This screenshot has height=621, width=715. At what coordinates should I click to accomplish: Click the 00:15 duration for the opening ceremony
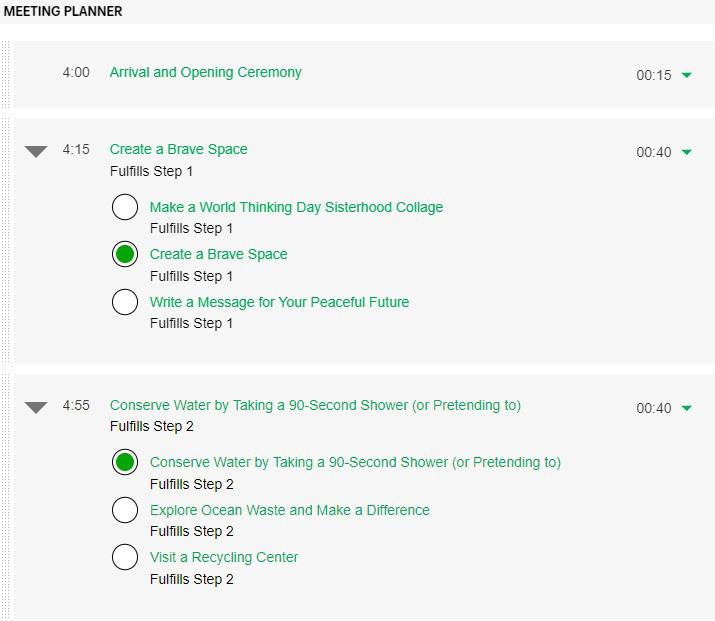pyautogui.click(x=654, y=75)
